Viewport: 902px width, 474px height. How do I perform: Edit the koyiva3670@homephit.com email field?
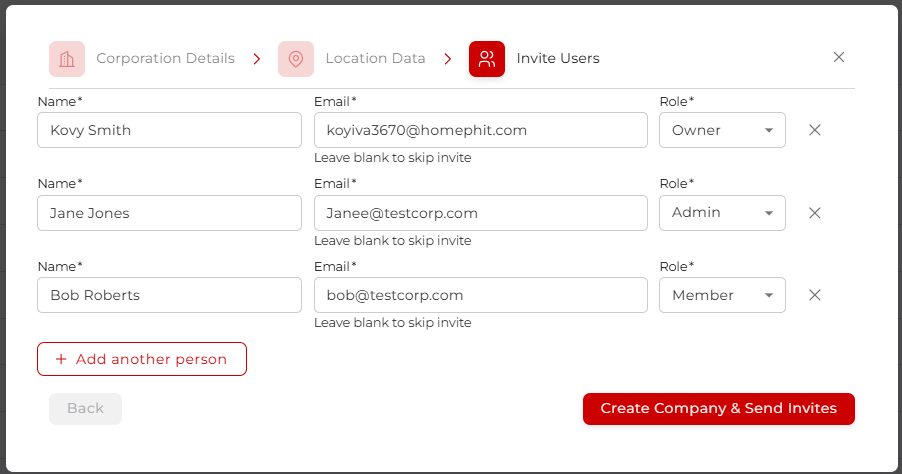[480, 130]
